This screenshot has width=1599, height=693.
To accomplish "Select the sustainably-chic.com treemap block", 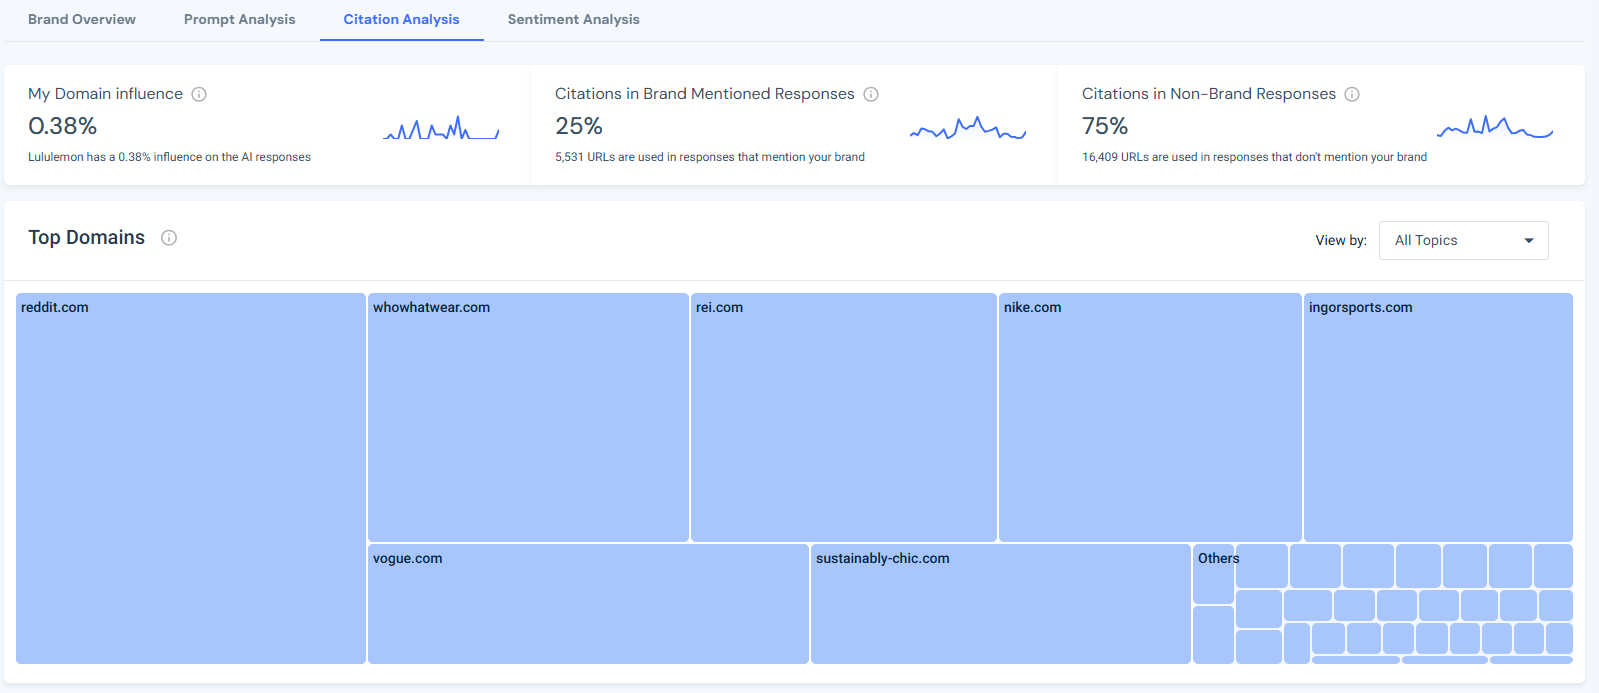I will point(1001,604).
